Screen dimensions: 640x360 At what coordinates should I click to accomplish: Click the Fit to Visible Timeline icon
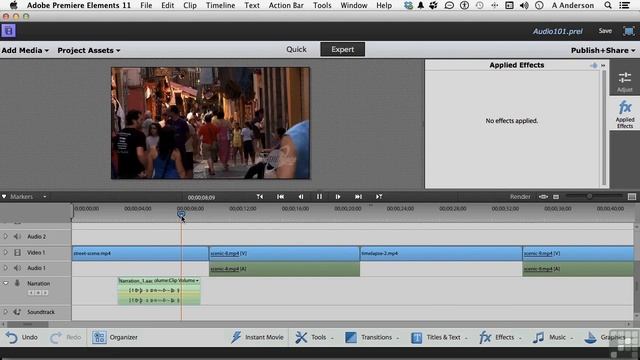(543, 197)
